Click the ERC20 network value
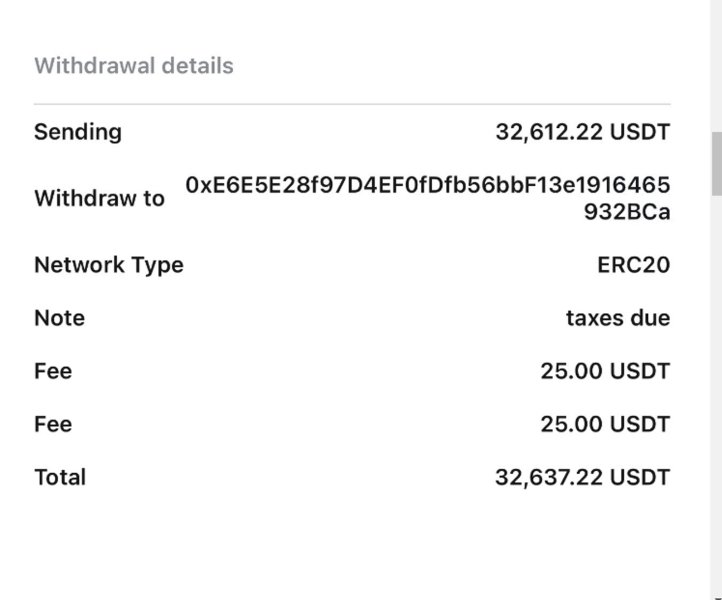The height and width of the screenshot is (600, 722). tap(633, 265)
